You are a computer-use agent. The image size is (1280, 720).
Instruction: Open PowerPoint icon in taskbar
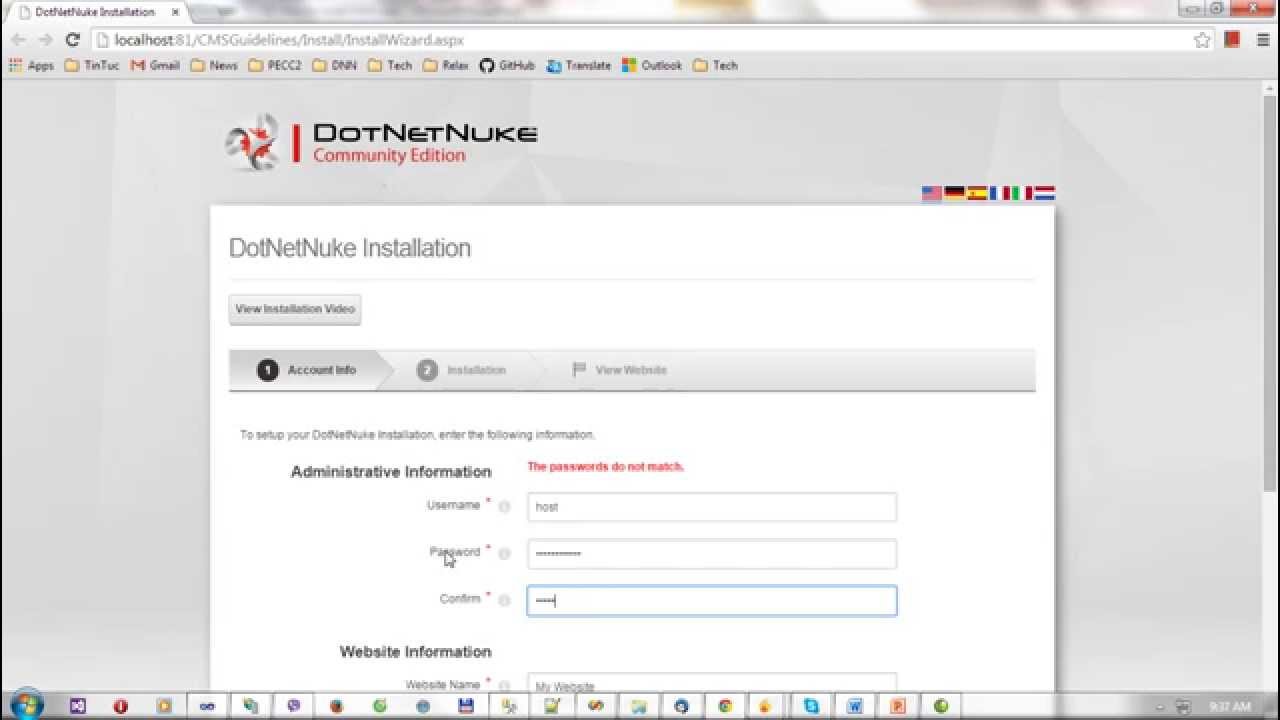(898, 705)
